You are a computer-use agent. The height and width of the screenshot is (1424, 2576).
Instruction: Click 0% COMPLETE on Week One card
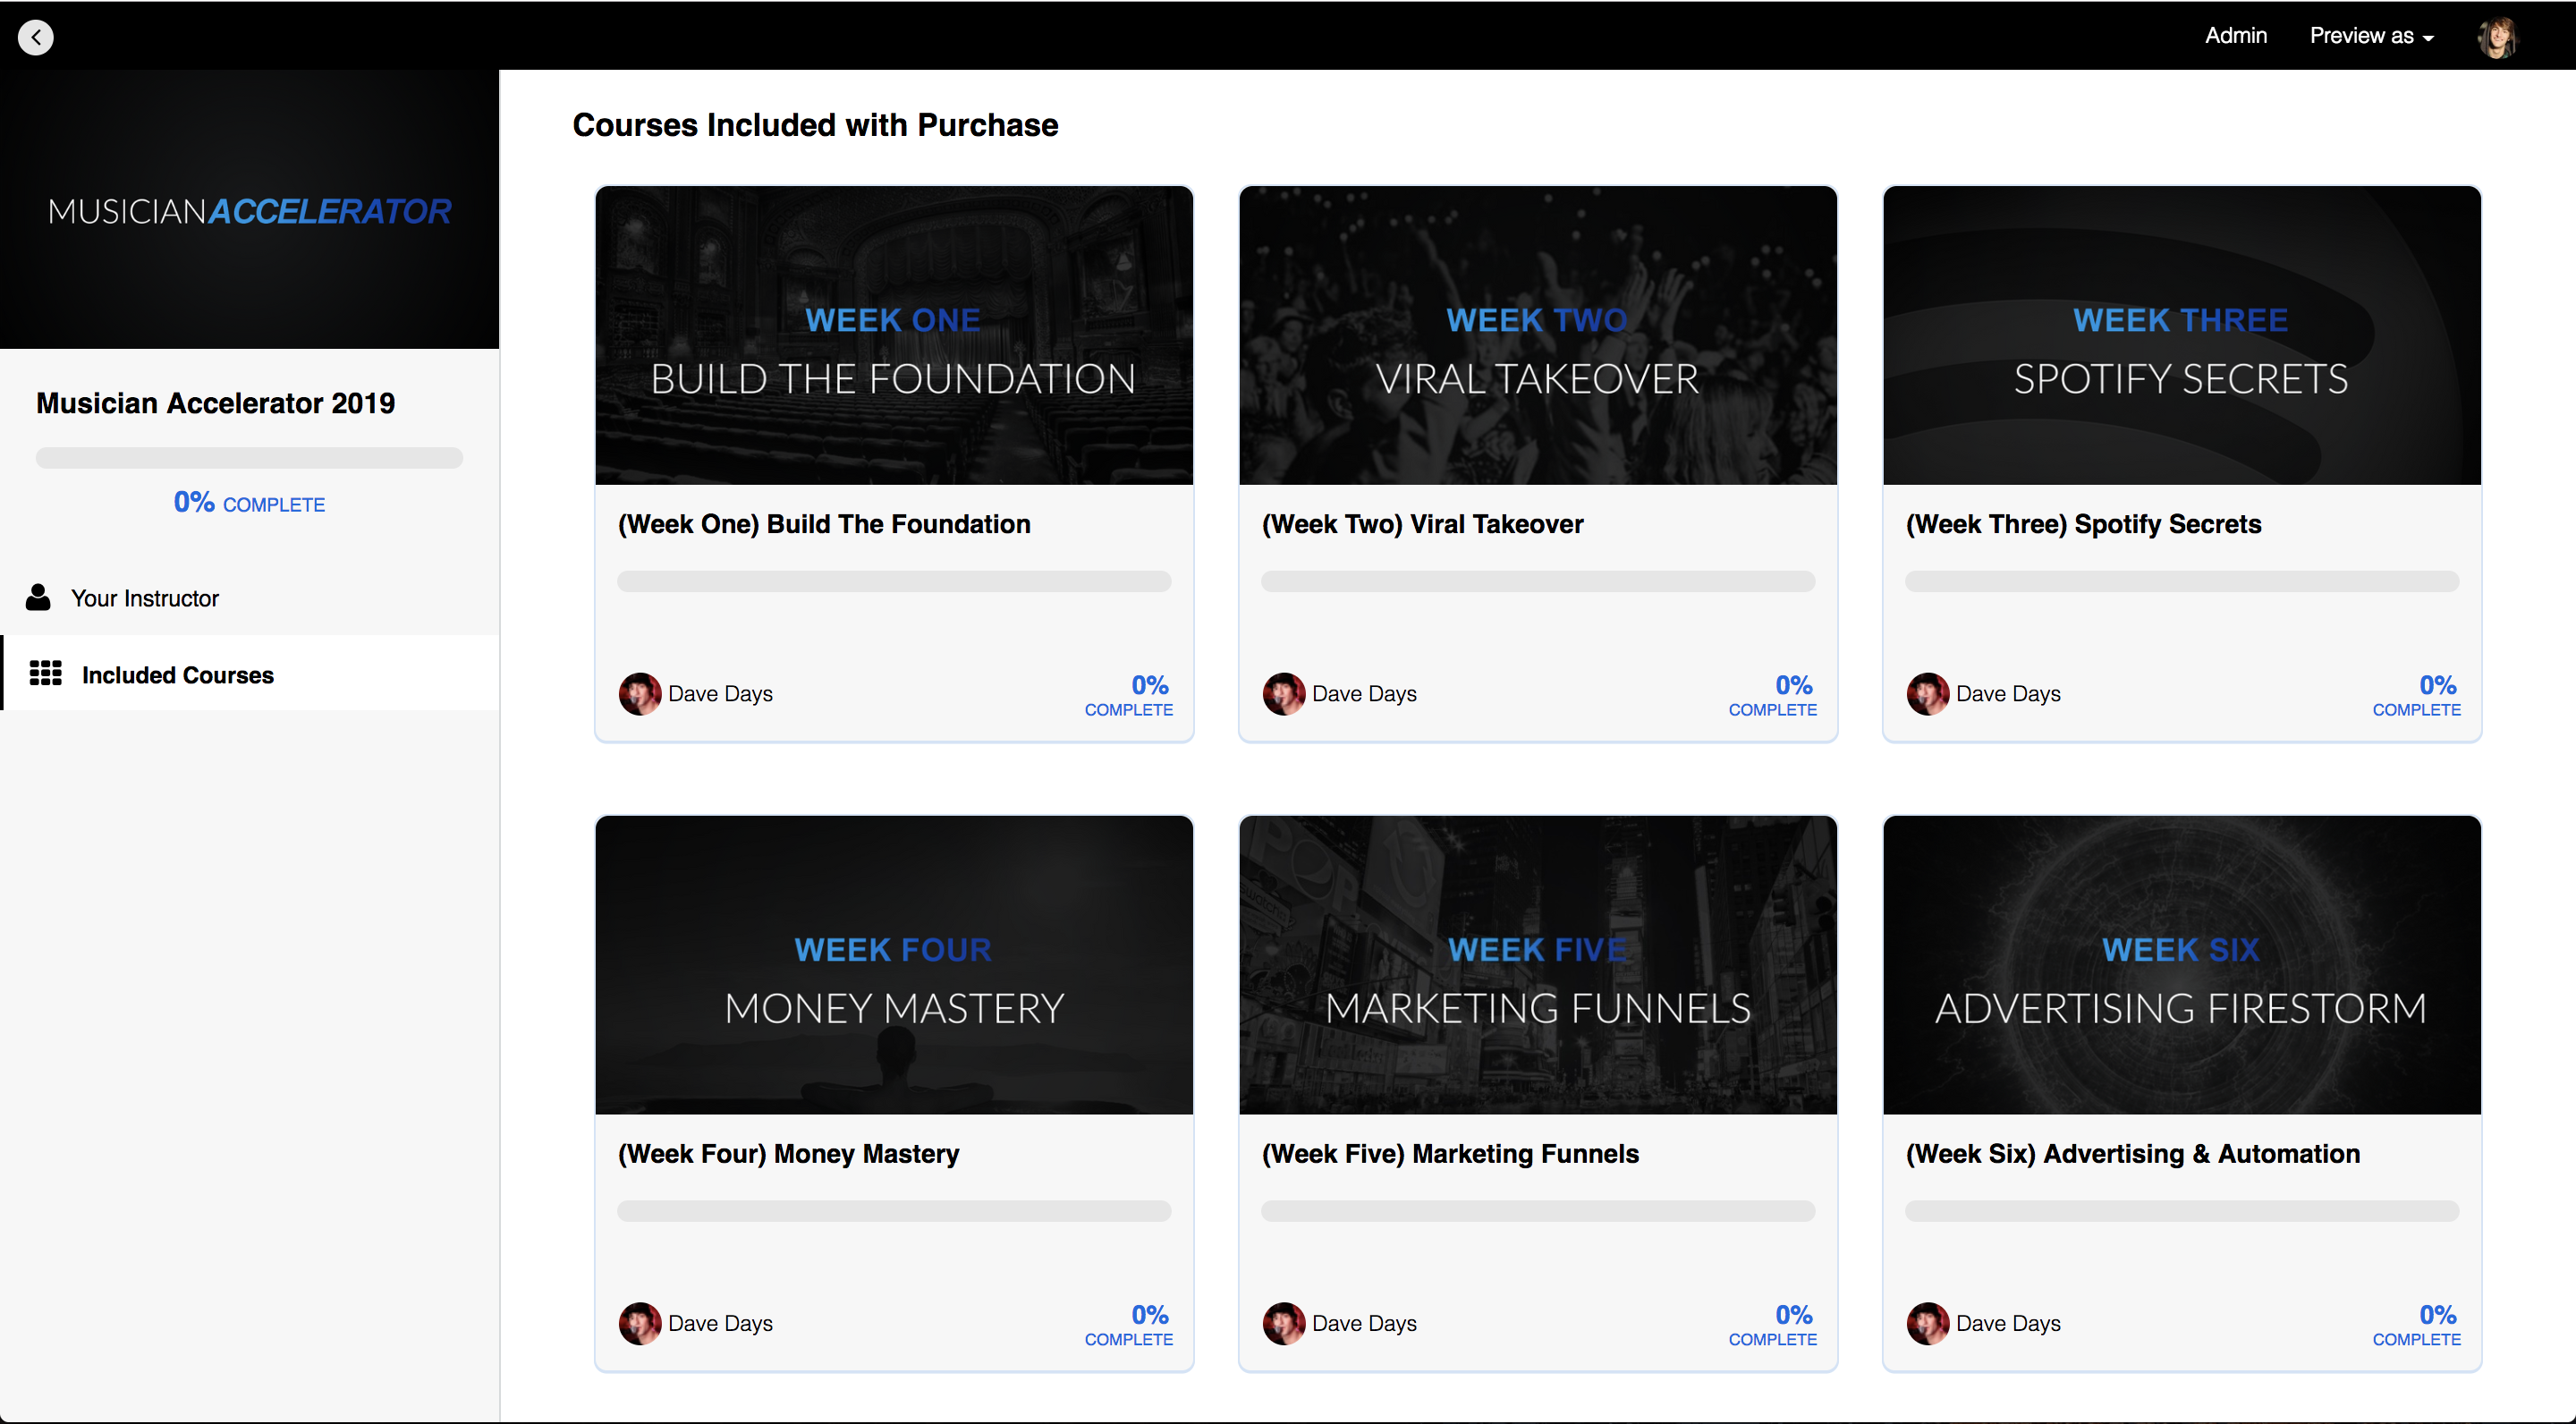point(1129,695)
